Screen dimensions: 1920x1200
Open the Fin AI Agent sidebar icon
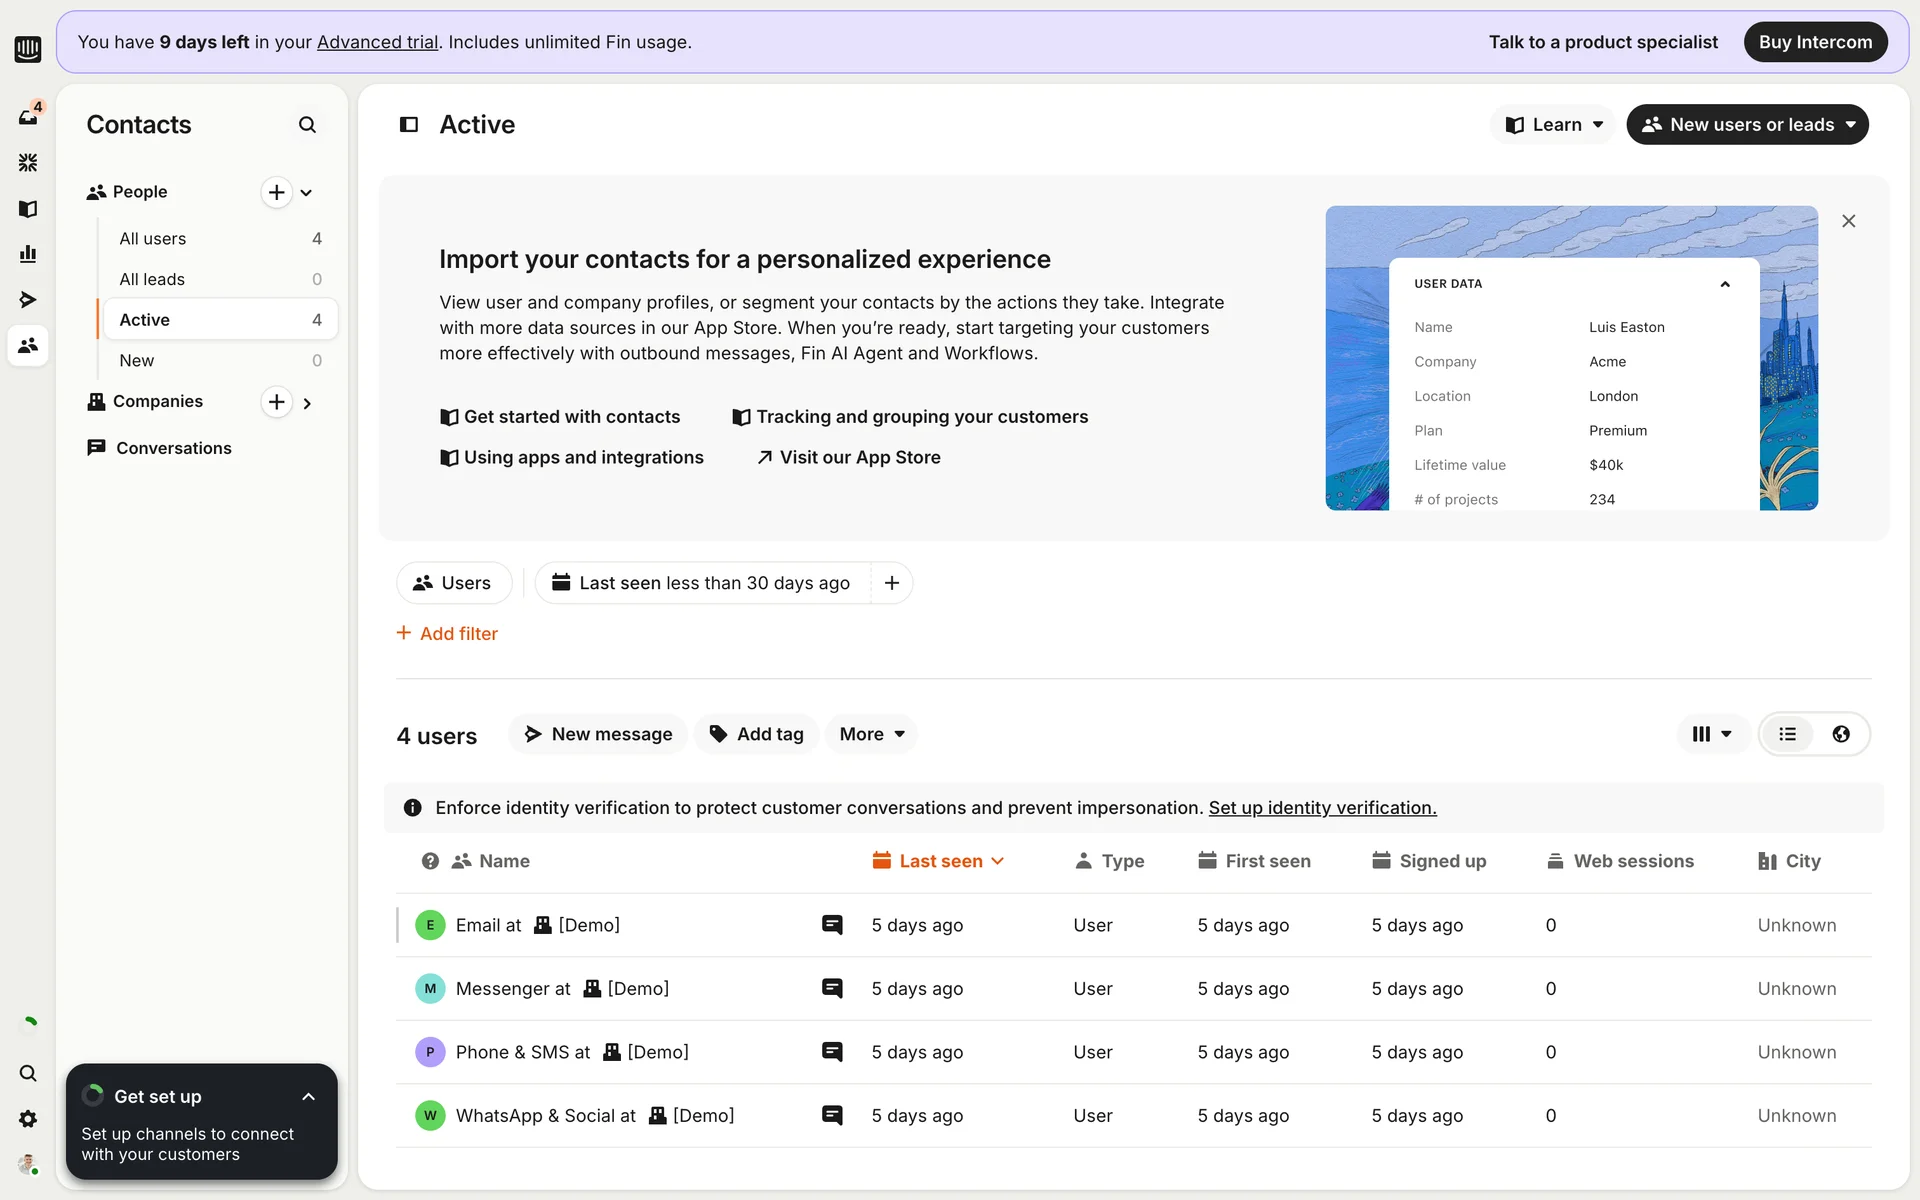tap(28, 162)
